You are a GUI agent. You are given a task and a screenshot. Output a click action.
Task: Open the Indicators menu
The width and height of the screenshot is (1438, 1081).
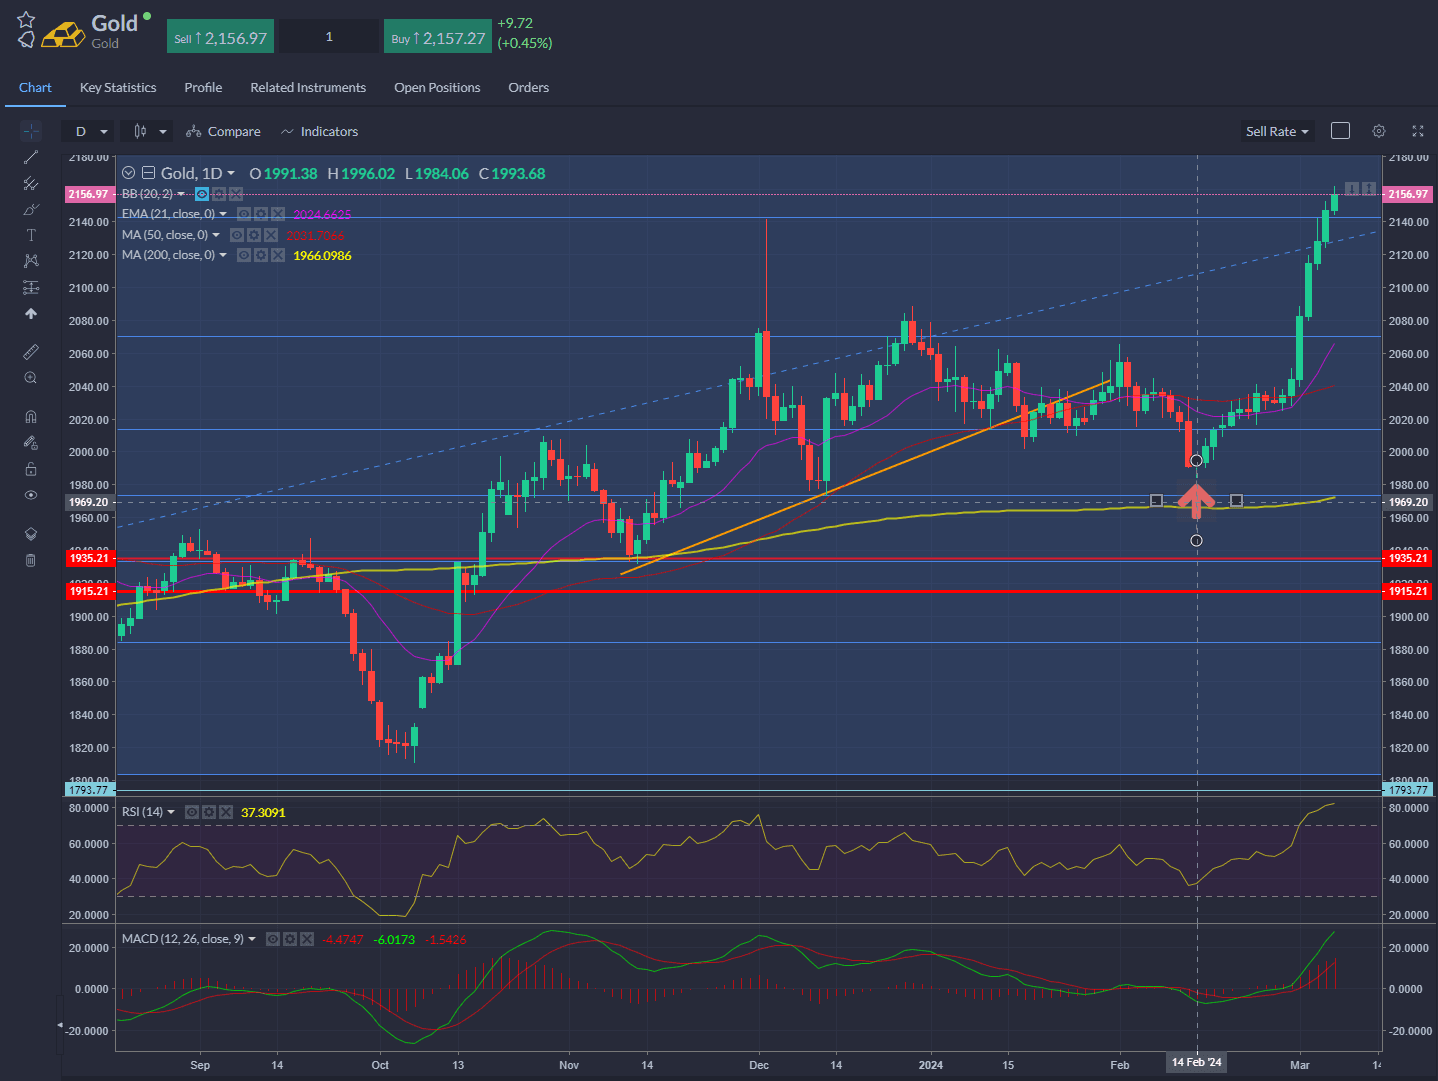click(x=320, y=131)
